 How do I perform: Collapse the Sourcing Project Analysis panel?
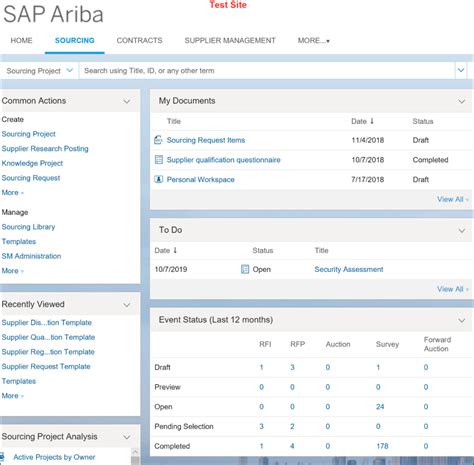(127, 437)
